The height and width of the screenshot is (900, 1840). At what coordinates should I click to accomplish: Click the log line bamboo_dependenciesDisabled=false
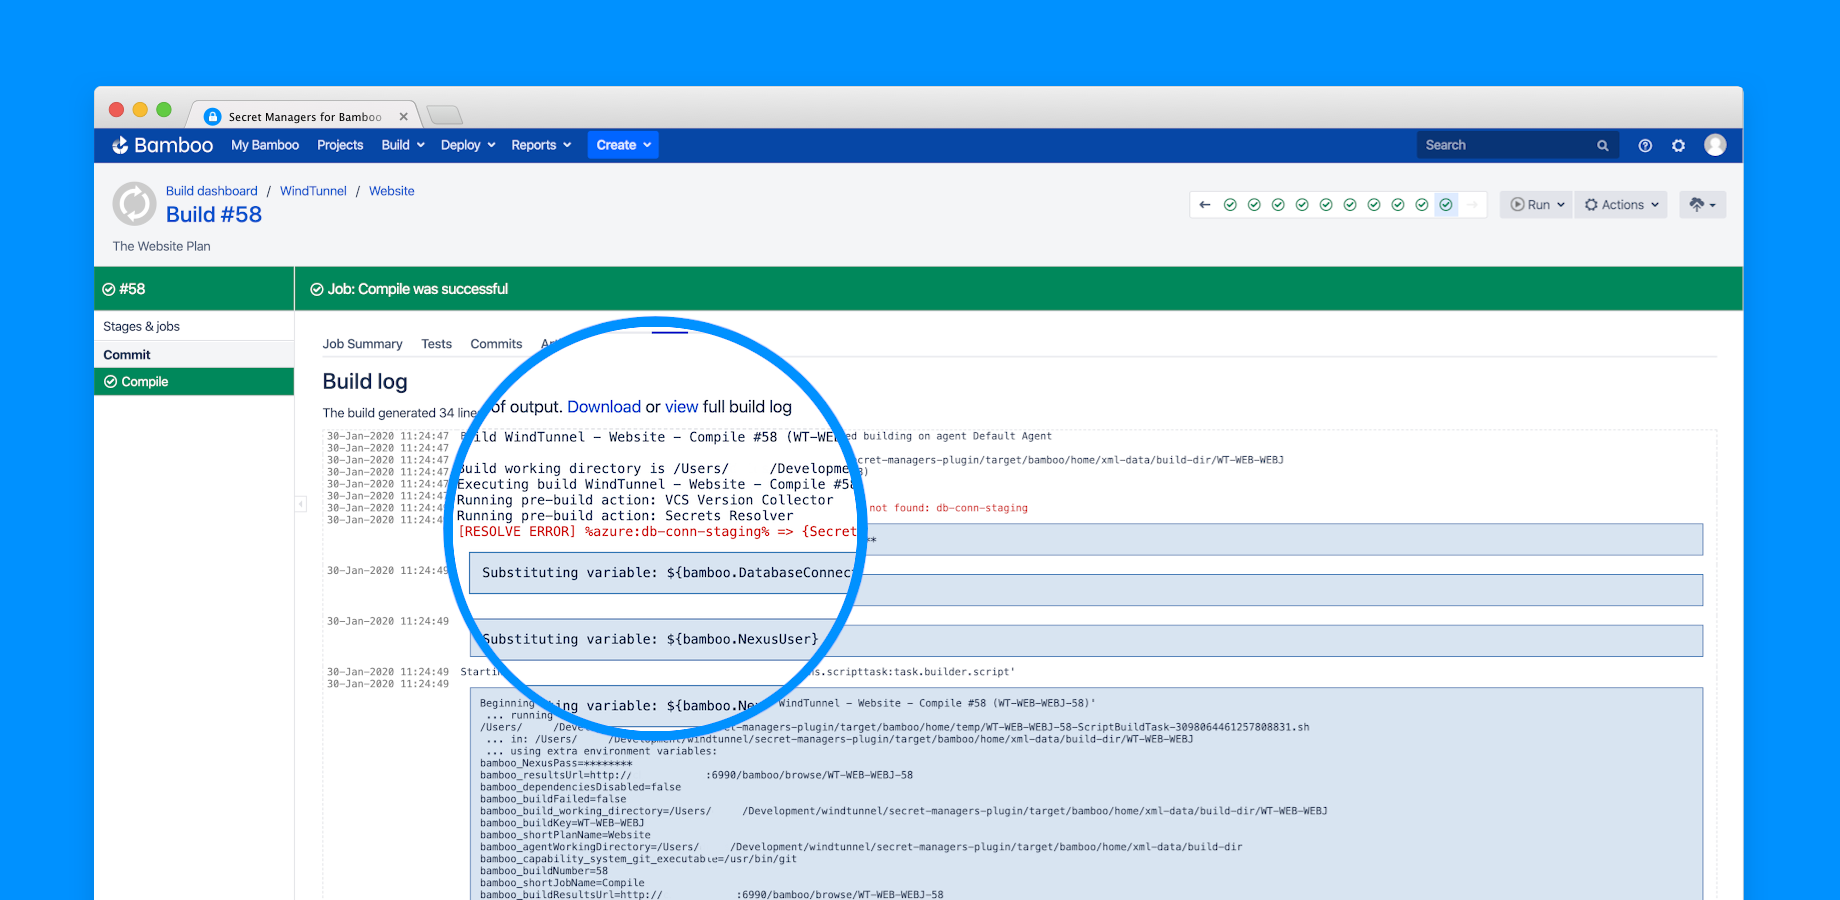580,787
